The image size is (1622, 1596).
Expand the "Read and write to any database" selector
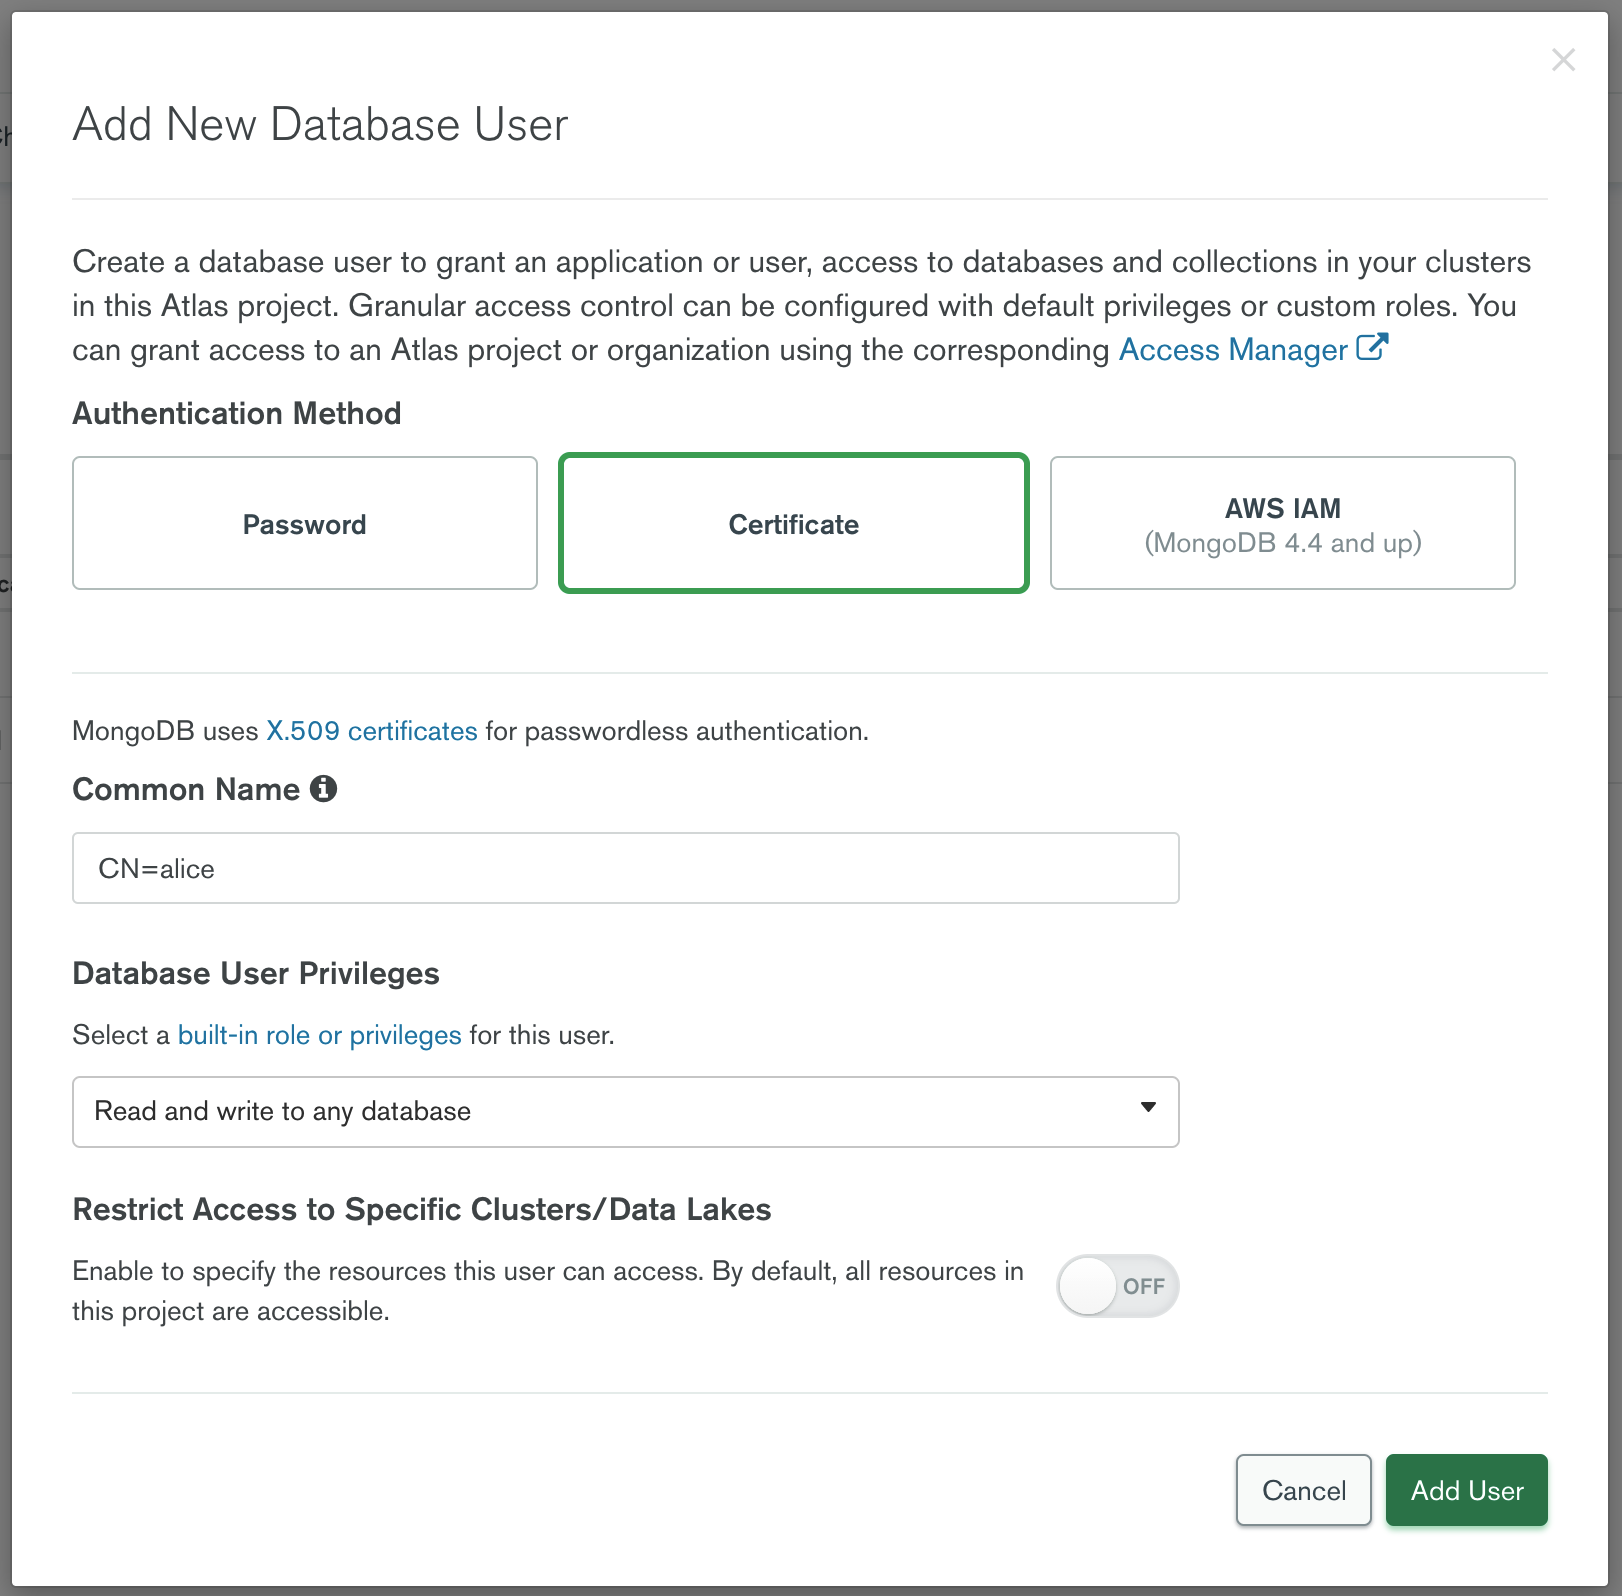point(626,1111)
